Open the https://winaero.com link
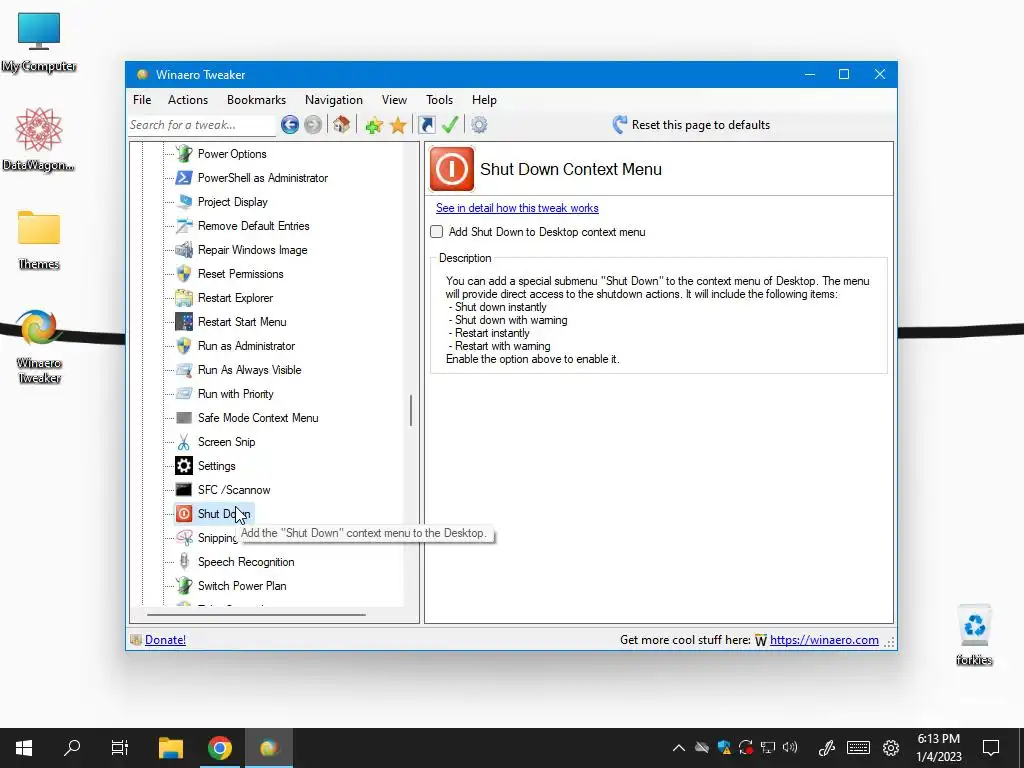The height and width of the screenshot is (768, 1024). pos(824,640)
